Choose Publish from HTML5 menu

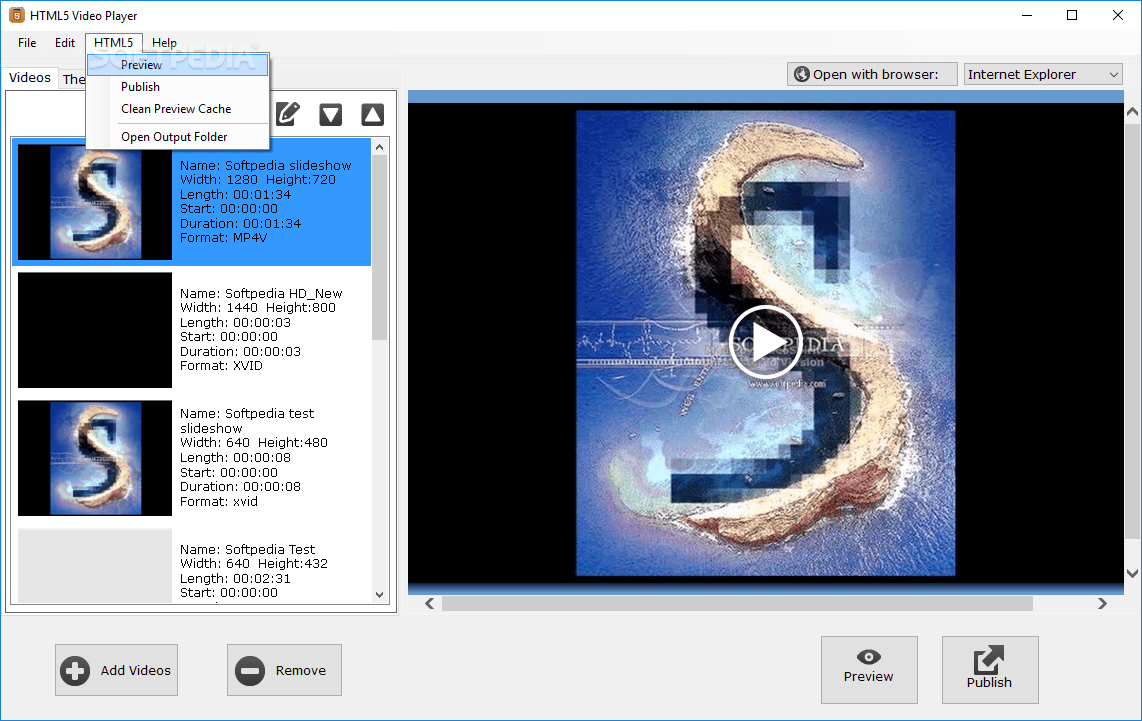point(178,87)
